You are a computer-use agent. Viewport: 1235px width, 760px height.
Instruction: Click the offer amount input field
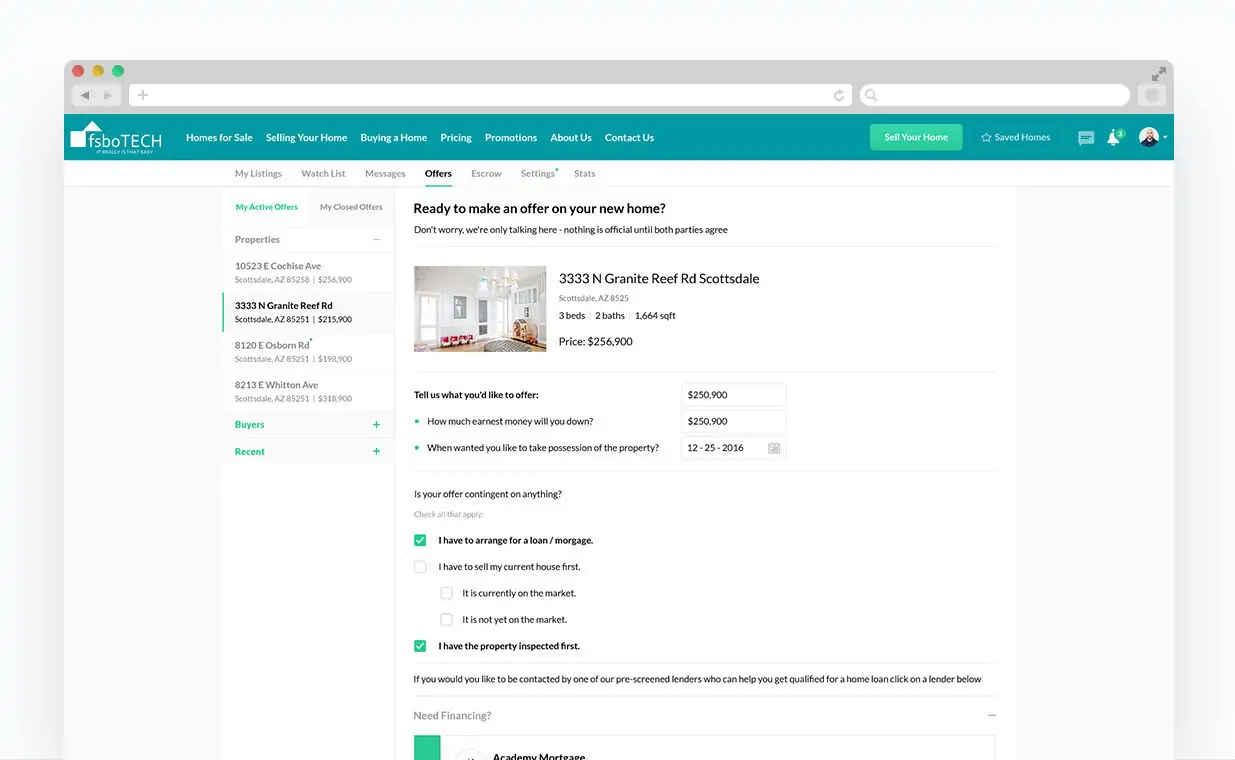733,395
